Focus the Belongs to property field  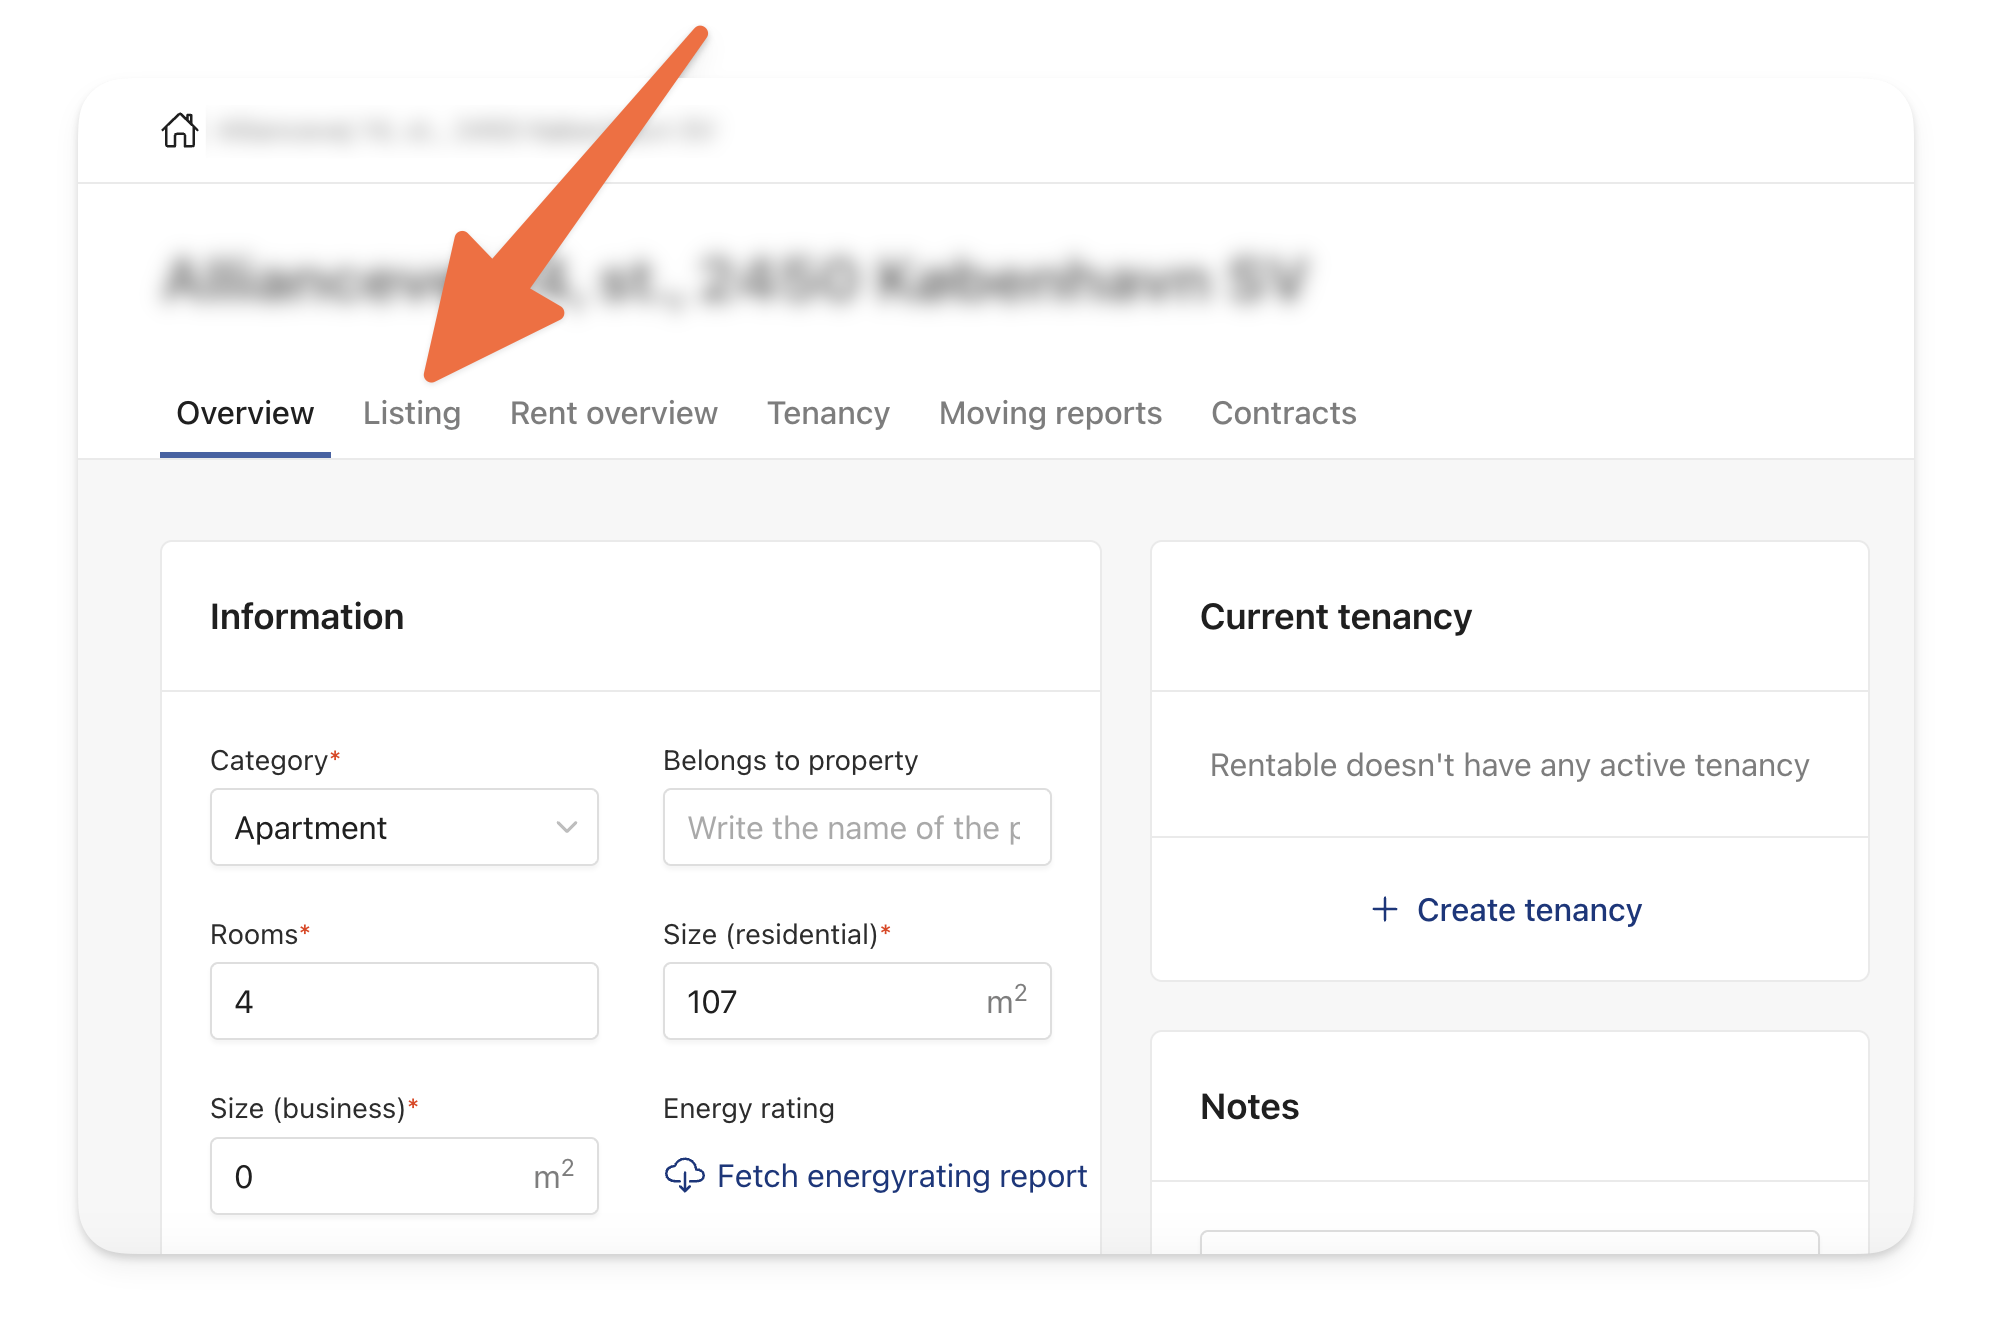coord(857,827)
